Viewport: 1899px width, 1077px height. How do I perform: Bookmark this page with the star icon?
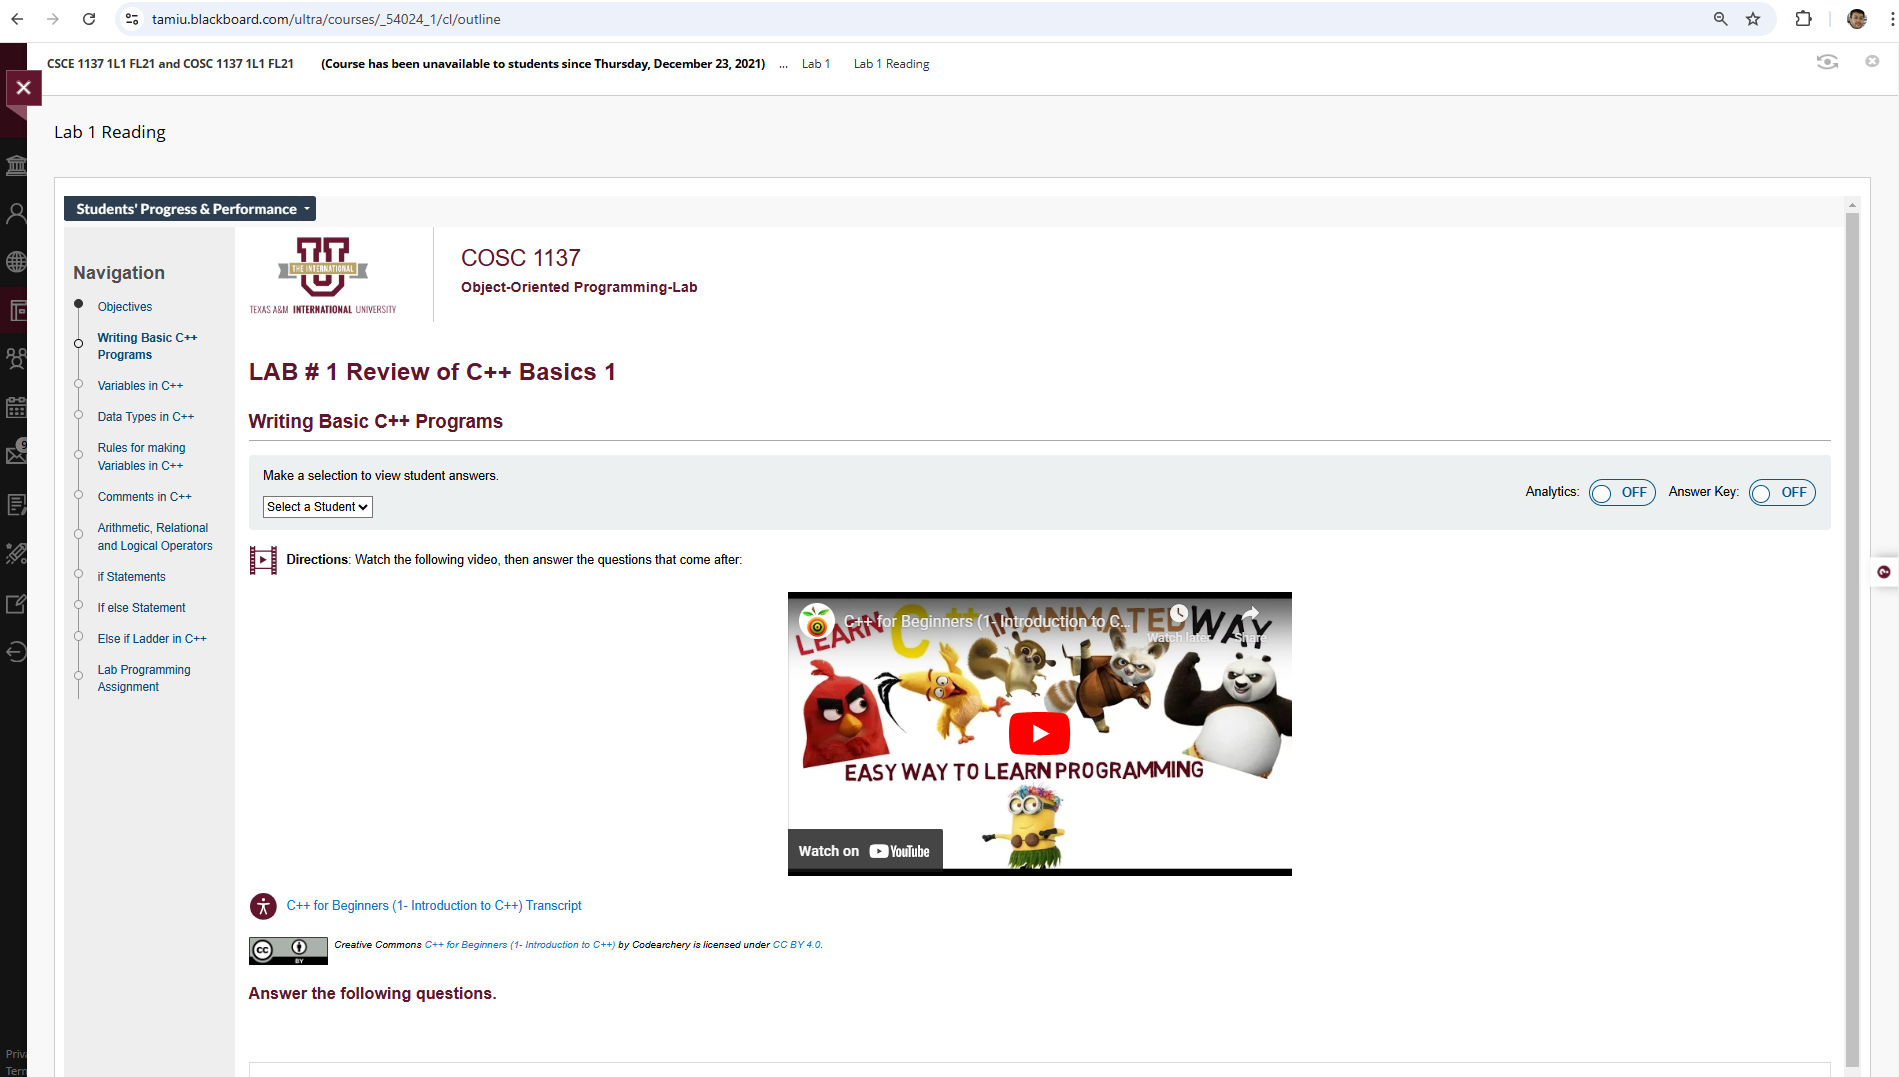click(1753, 19)
